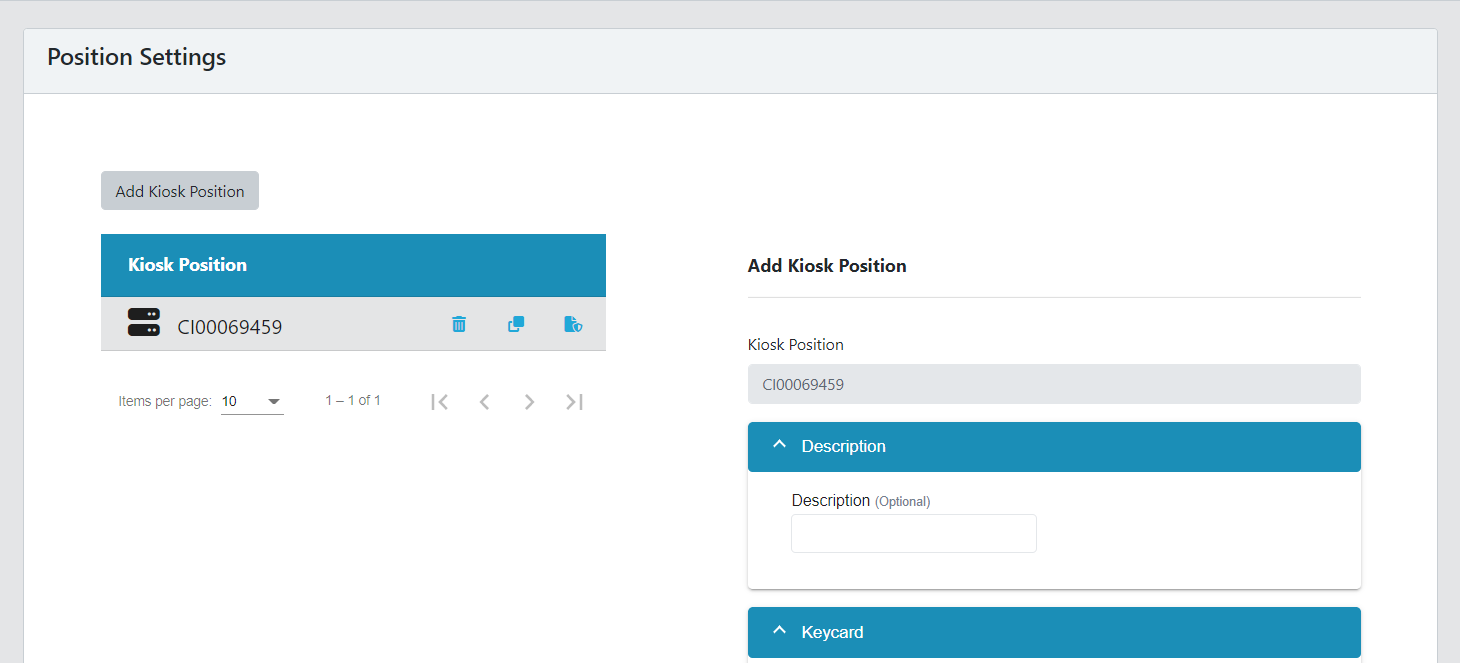The height and width of the screenshot is (663, 1460).
Task: Click the Position Settings page title
Action: [137, 57]
